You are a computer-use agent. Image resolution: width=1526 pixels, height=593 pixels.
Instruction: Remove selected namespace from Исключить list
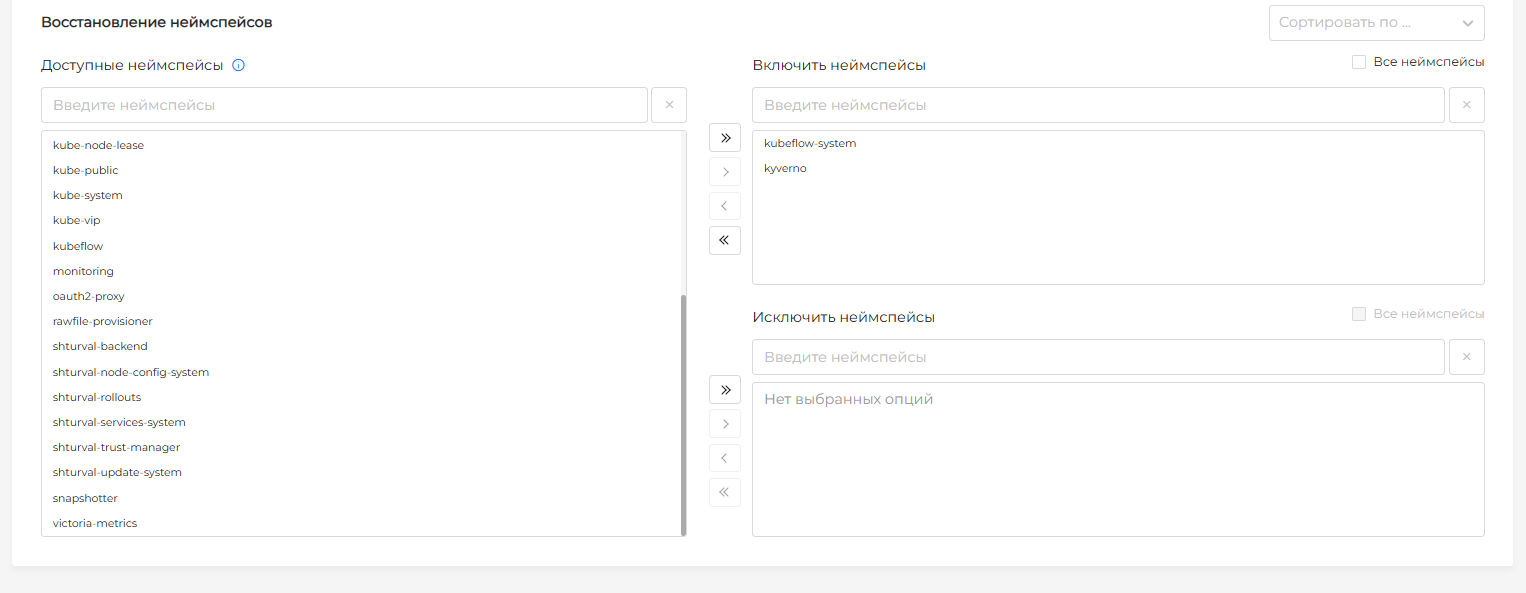coord(725,458)
